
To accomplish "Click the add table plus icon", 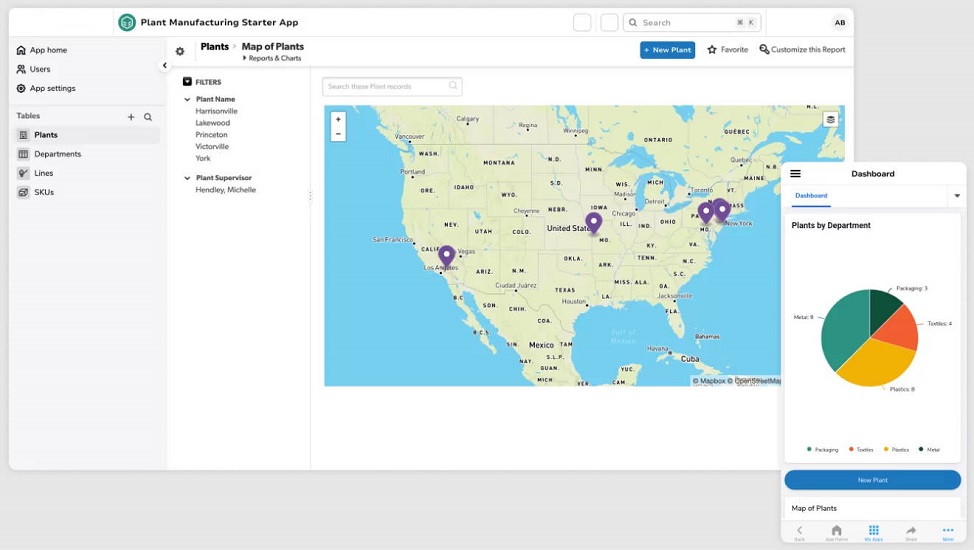I will point(131,117).
